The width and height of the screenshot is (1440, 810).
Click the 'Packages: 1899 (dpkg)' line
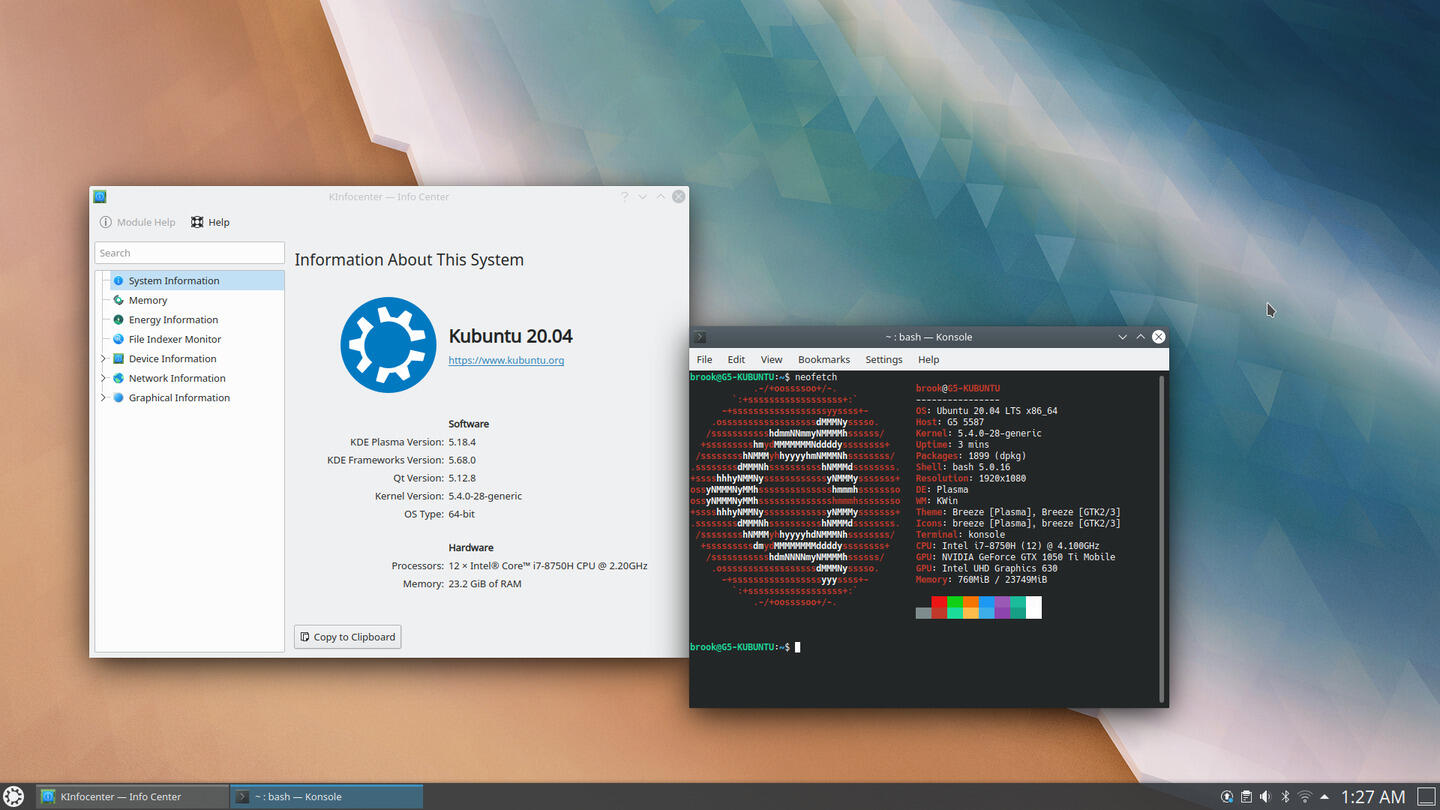click(971, 456)
